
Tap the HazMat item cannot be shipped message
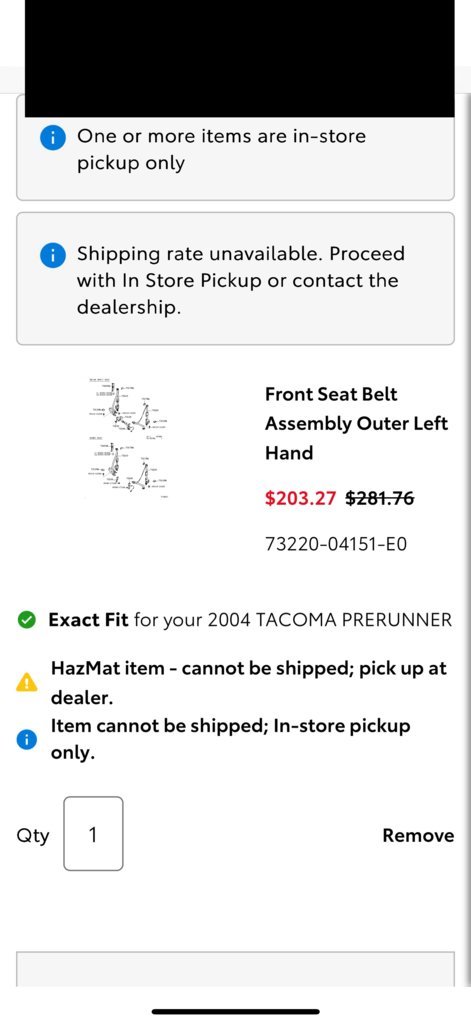(249, 682)
